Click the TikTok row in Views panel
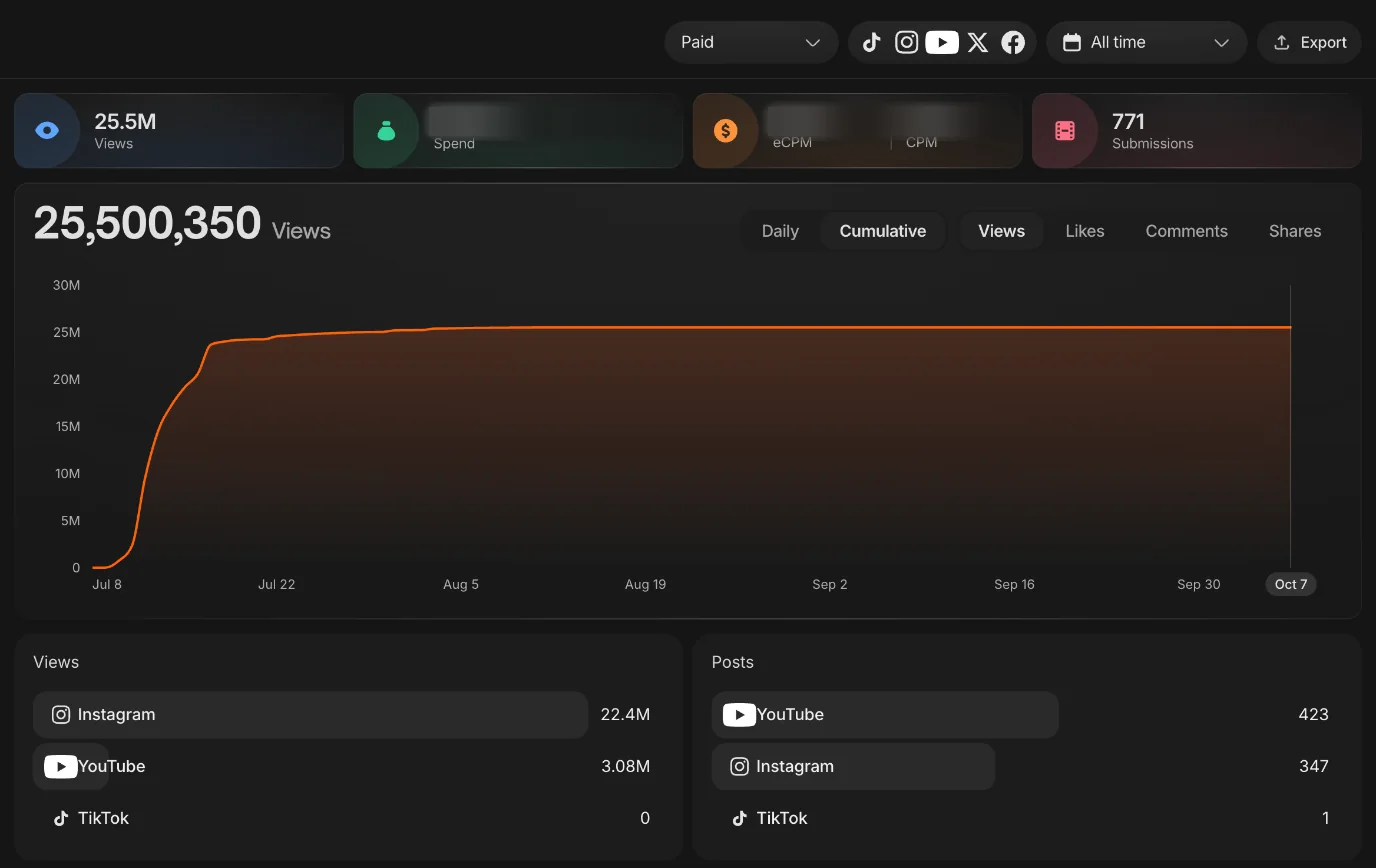1376x868 pixels. (x=348, y=818)
